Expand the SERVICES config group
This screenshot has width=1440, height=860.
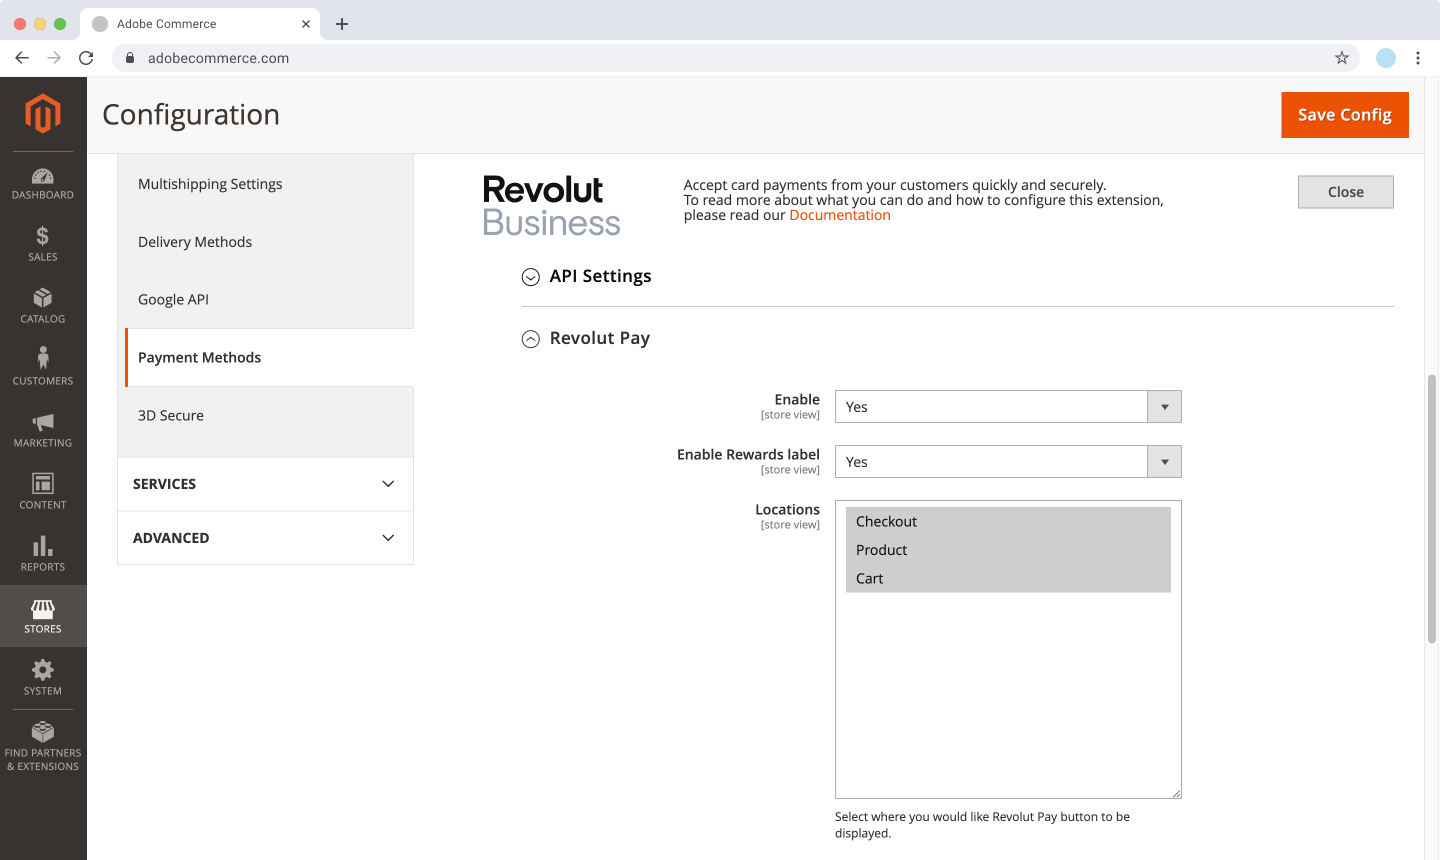coord(265,484)
